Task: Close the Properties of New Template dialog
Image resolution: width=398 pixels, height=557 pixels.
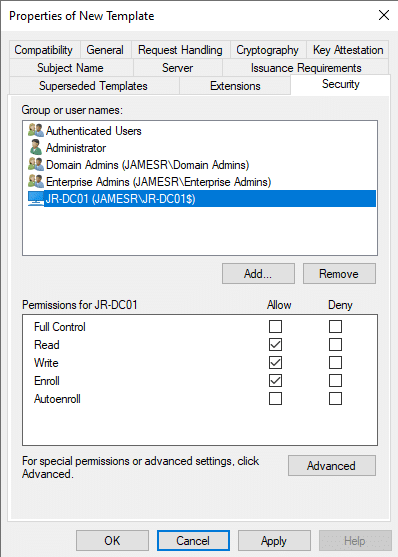Action: (384, 15)
